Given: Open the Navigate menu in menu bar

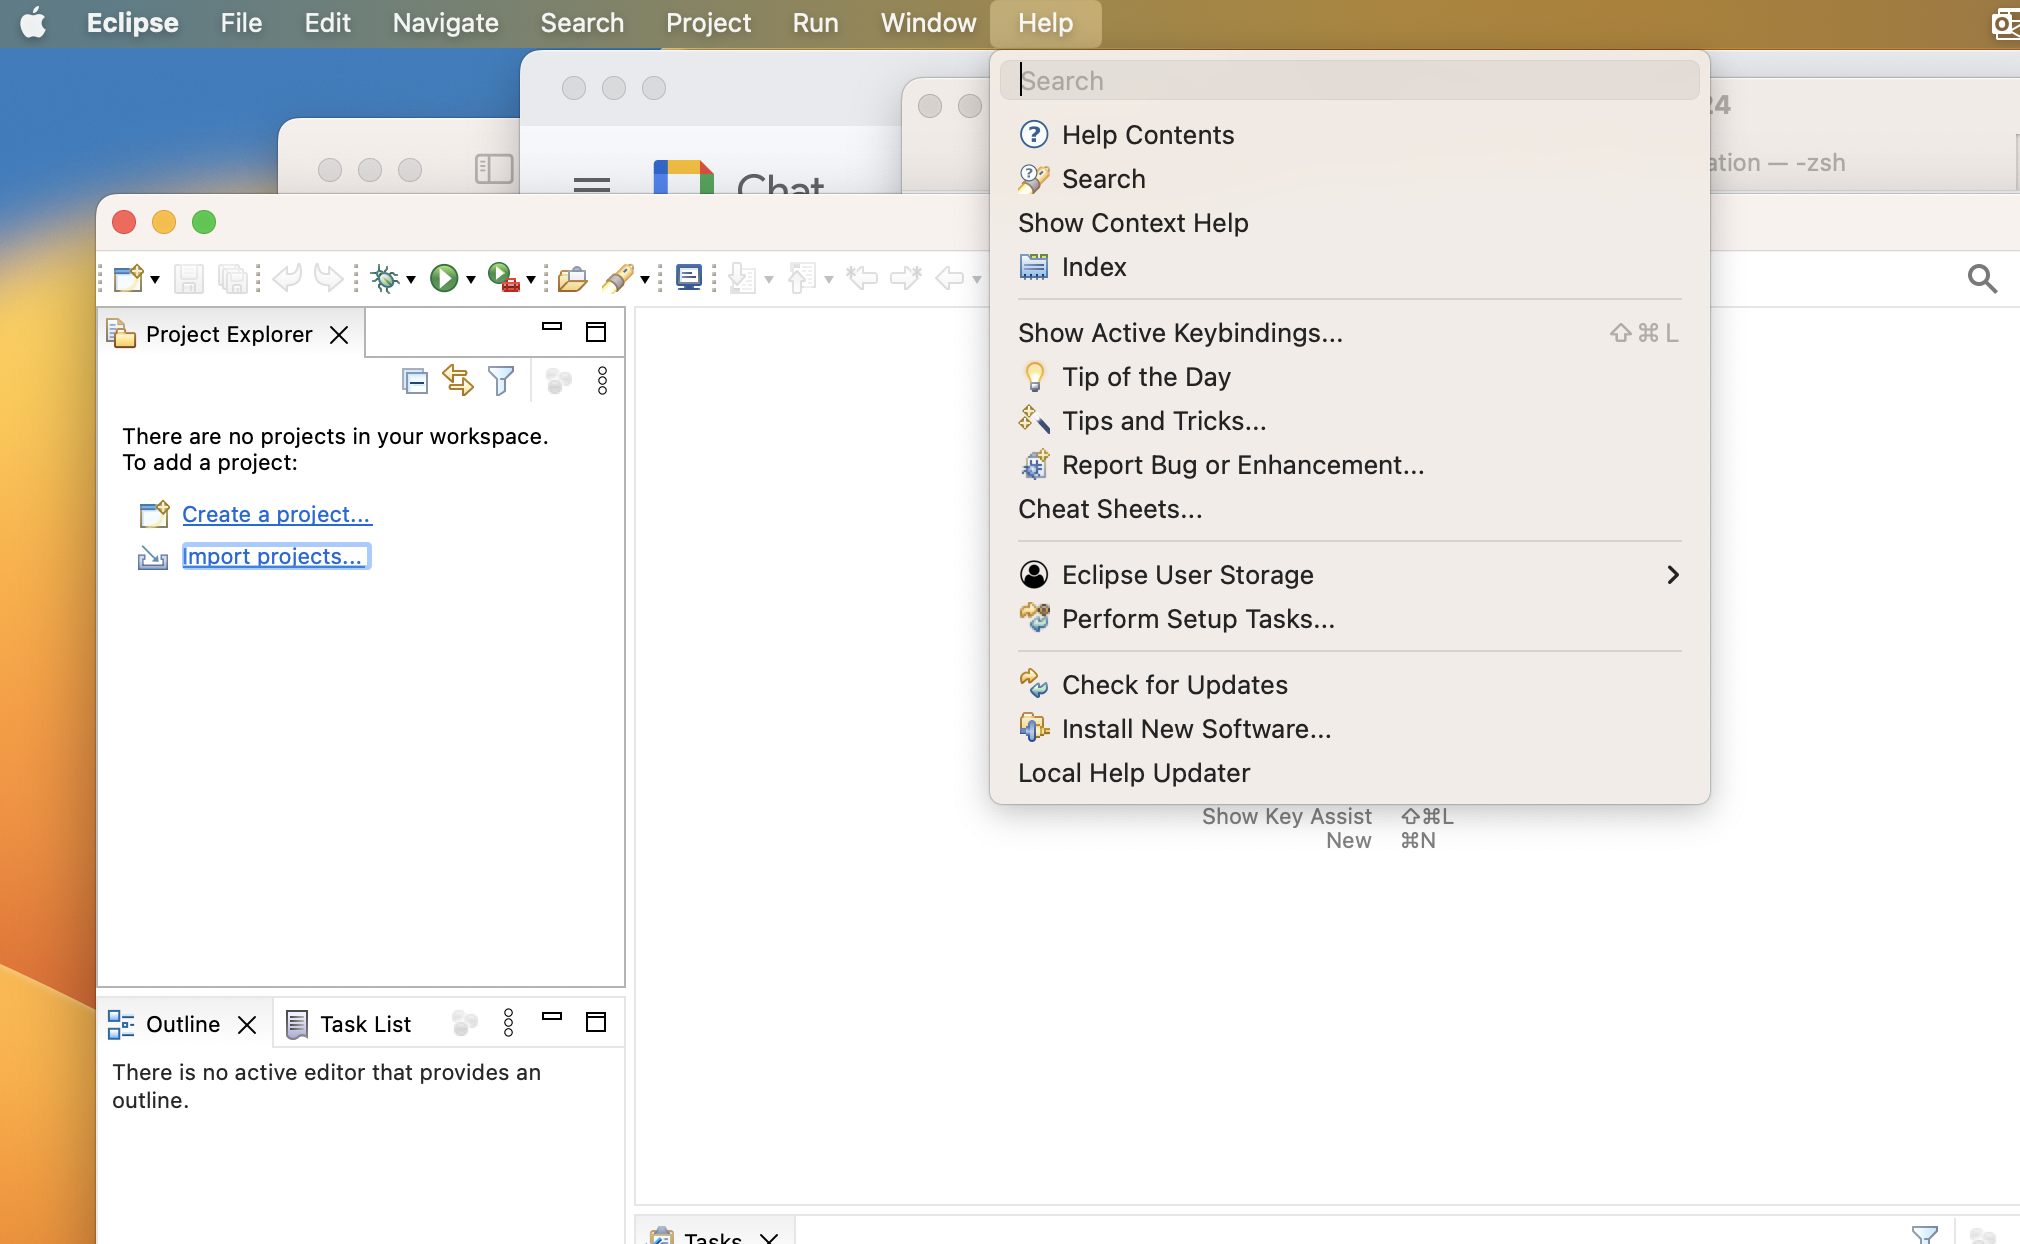Looking at the screenshot, I should (445, 23).
